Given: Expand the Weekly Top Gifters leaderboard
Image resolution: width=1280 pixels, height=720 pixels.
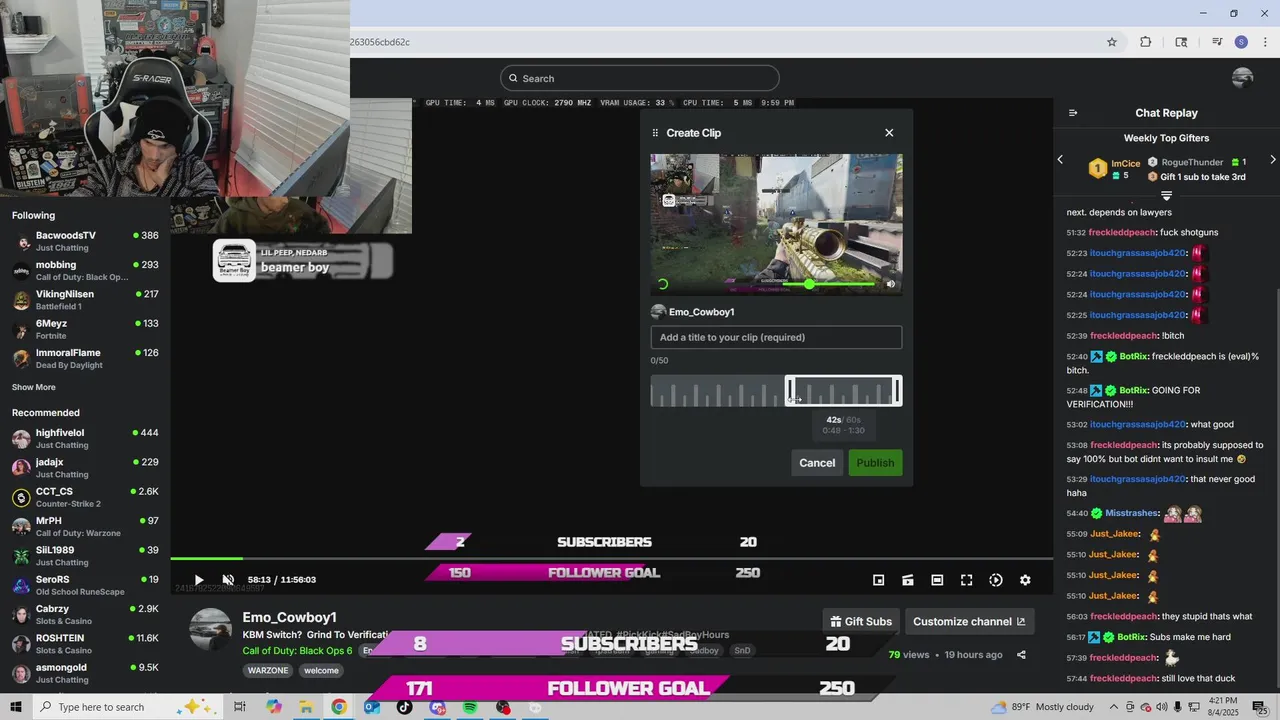Looking at the screenshot, I should coord(1166,196).
